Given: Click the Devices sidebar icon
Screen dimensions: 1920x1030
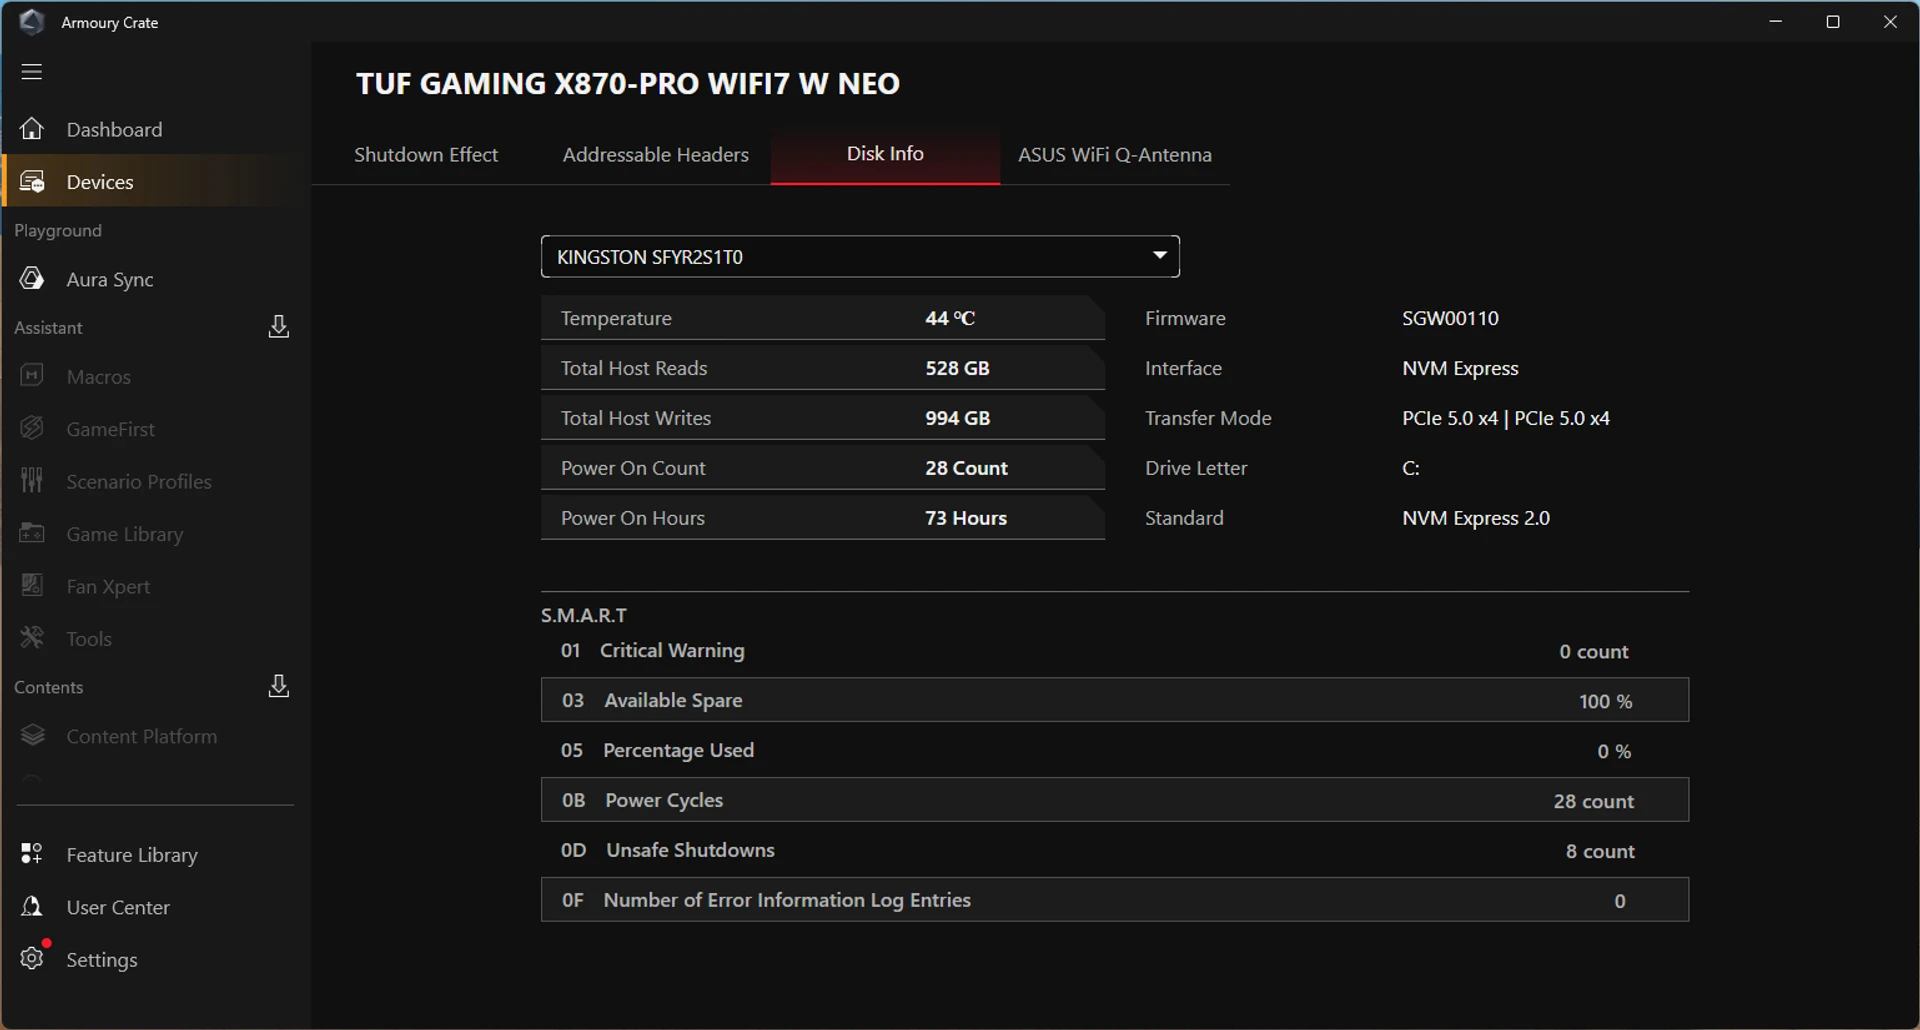Looking at the screenshot, I should point(32,182).
